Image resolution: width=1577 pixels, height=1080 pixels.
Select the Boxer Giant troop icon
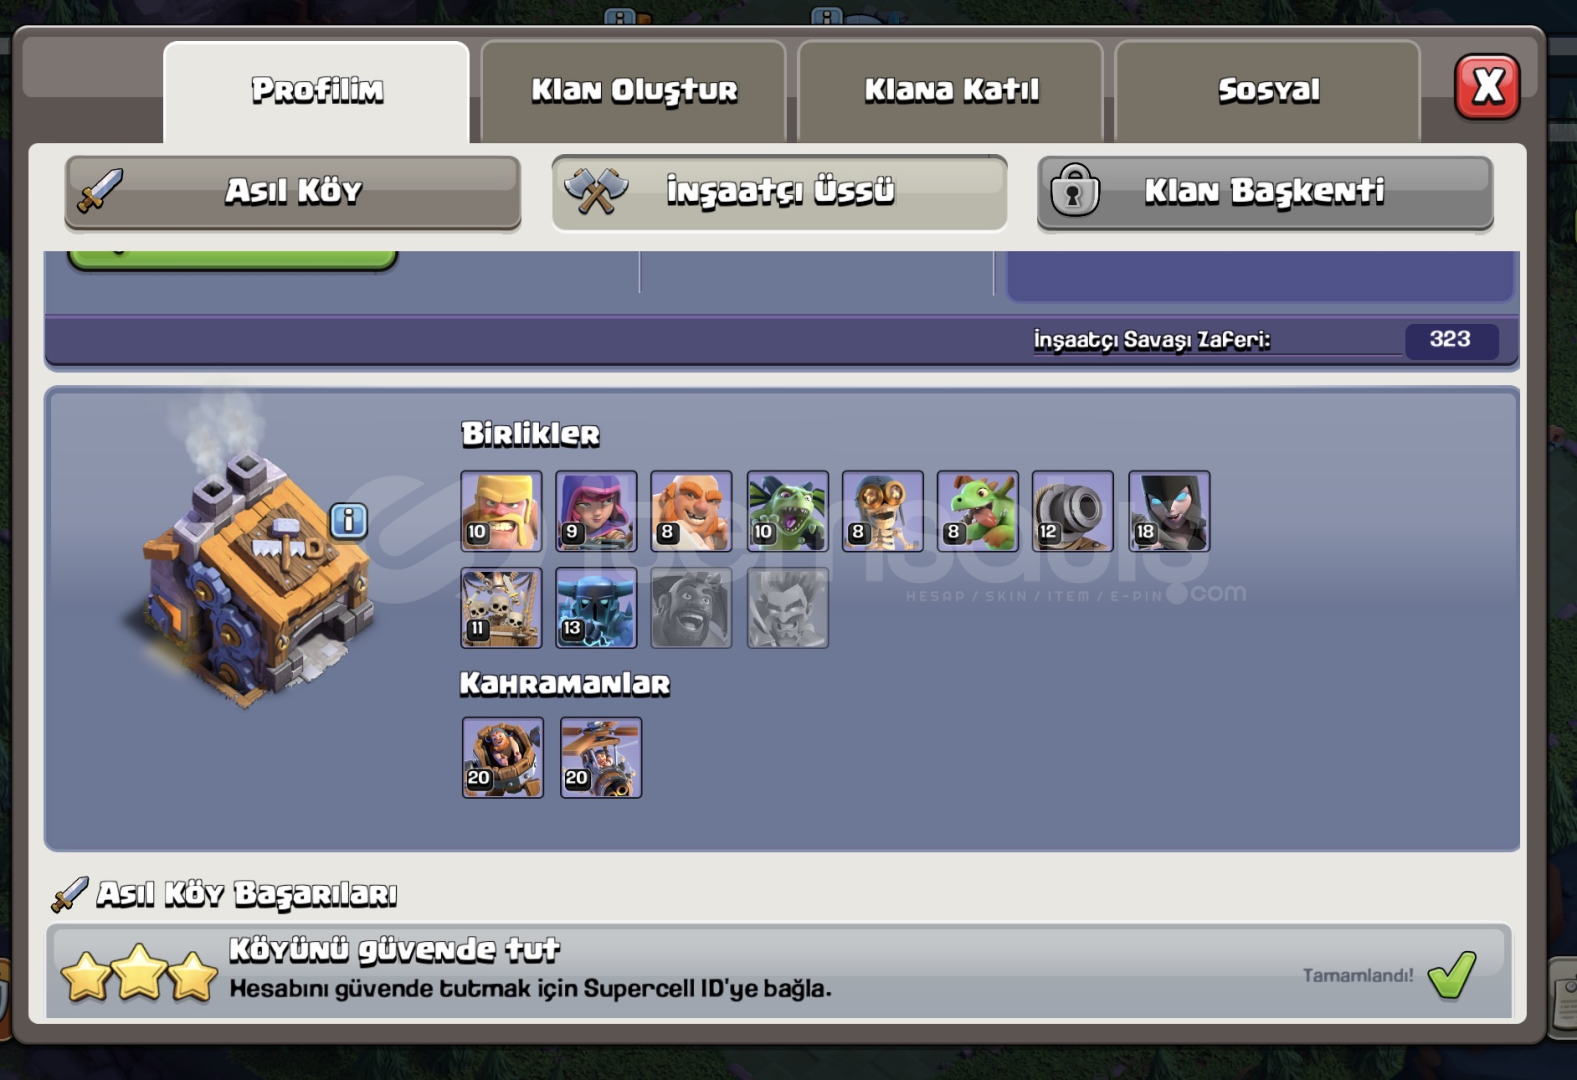(691, 511)
